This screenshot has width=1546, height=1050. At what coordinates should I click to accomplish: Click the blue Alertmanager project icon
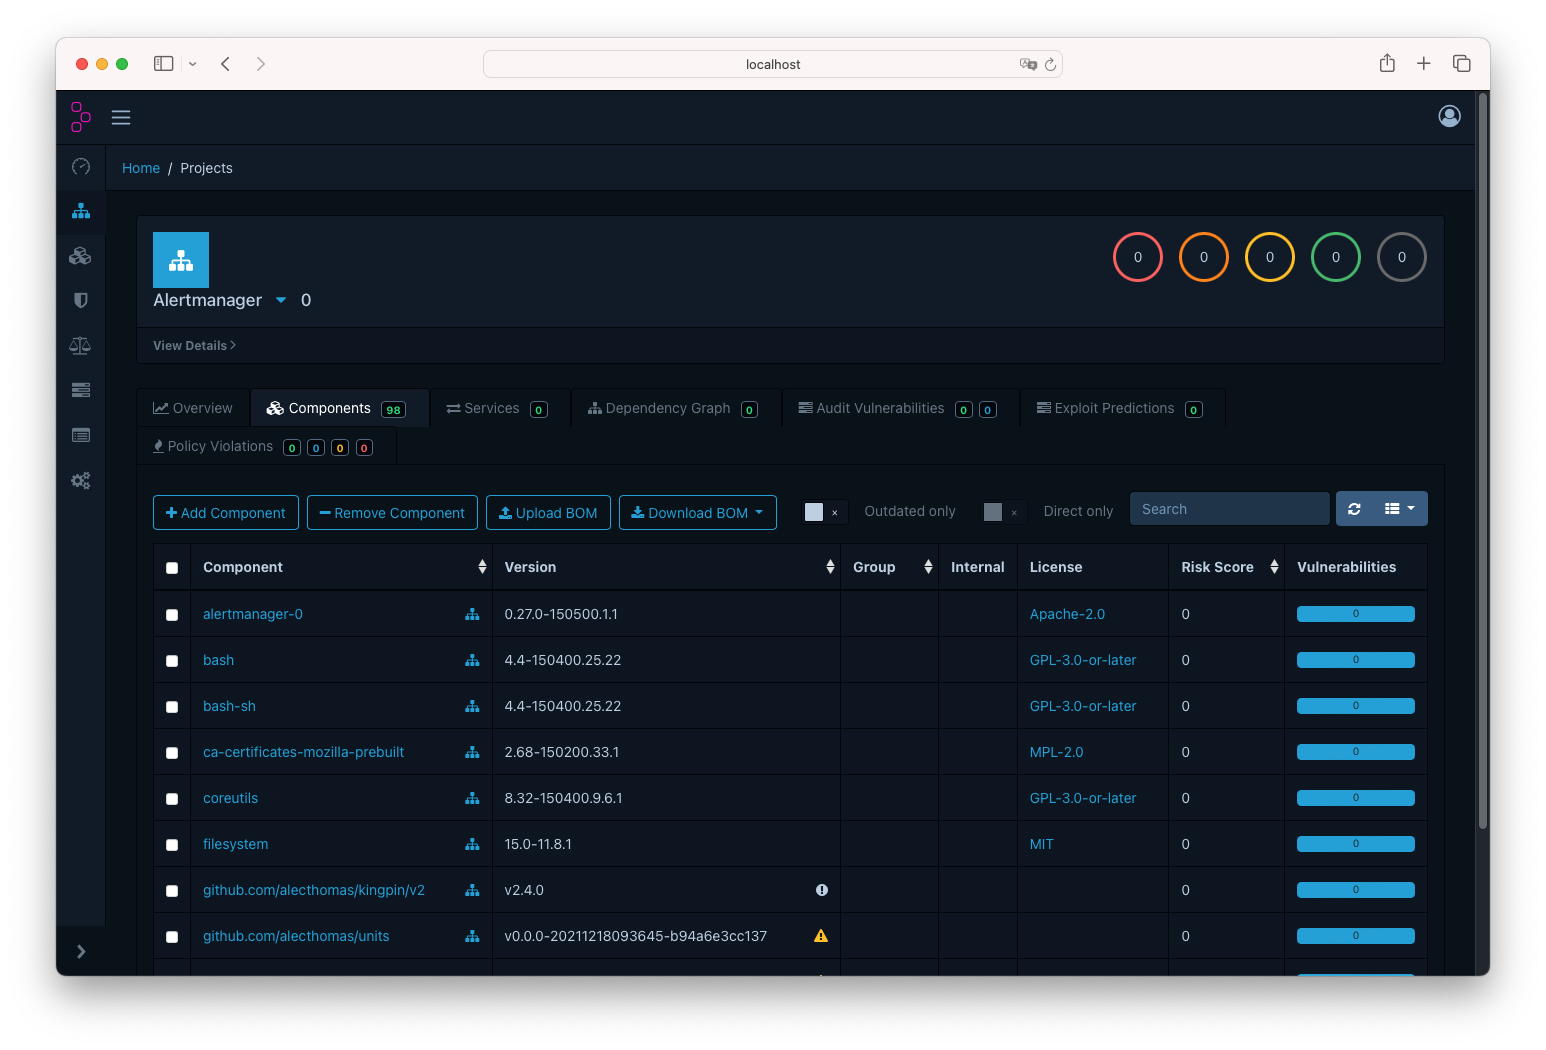181,260
